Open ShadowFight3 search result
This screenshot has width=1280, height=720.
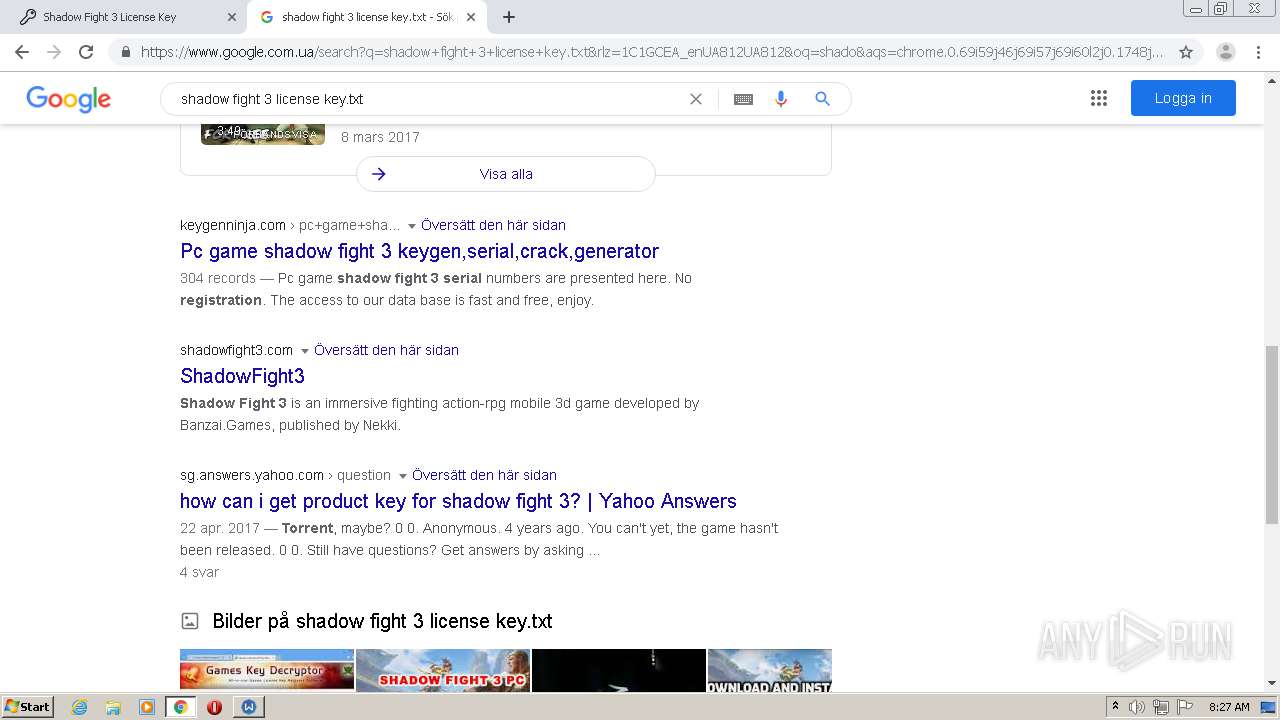tap(242, 376)
